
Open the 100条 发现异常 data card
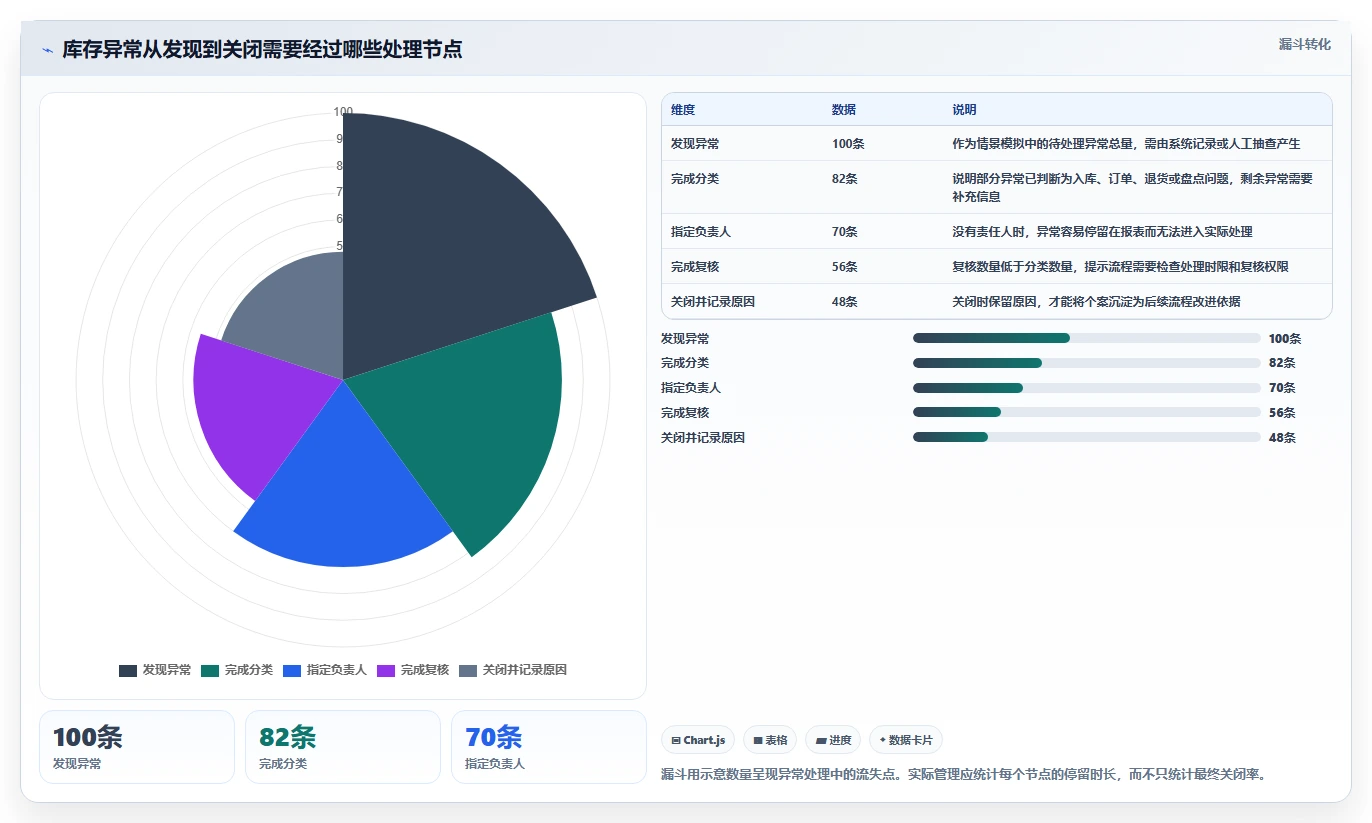click(137, 747)
